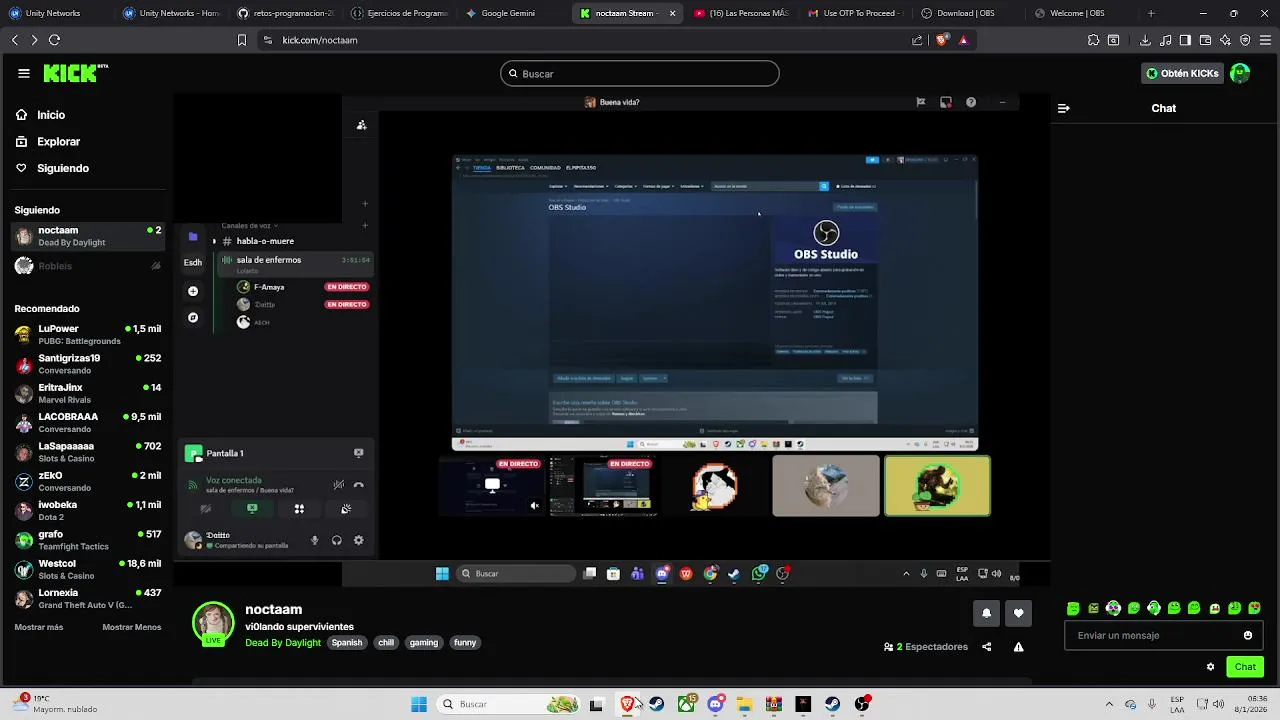1280x720 pixels.
Task: Click the browser reload button
Action: click(x=54, y=40)
